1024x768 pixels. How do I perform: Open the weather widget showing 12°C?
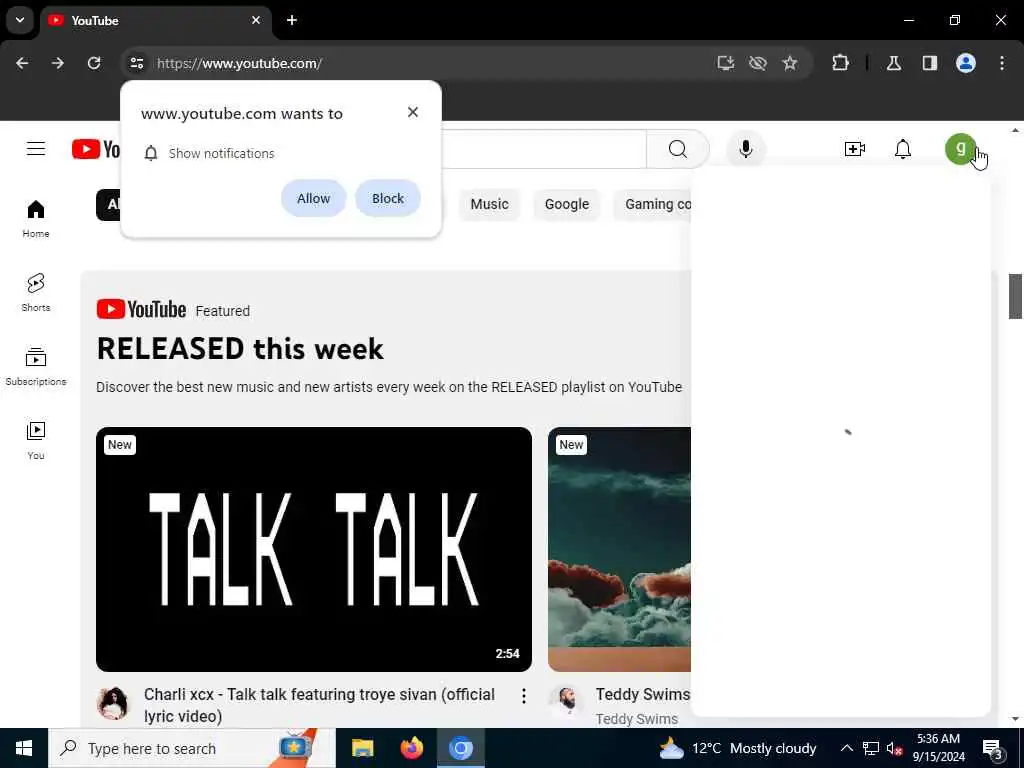[x=737, y=748]
